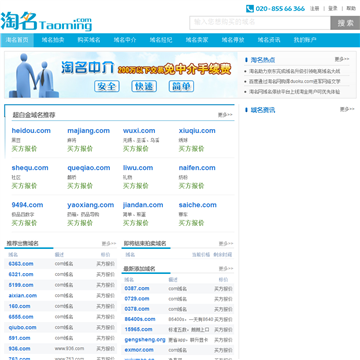360x360 pixels.
Task: Open the queqiao.com domain link
Action: tap(89, 168)
